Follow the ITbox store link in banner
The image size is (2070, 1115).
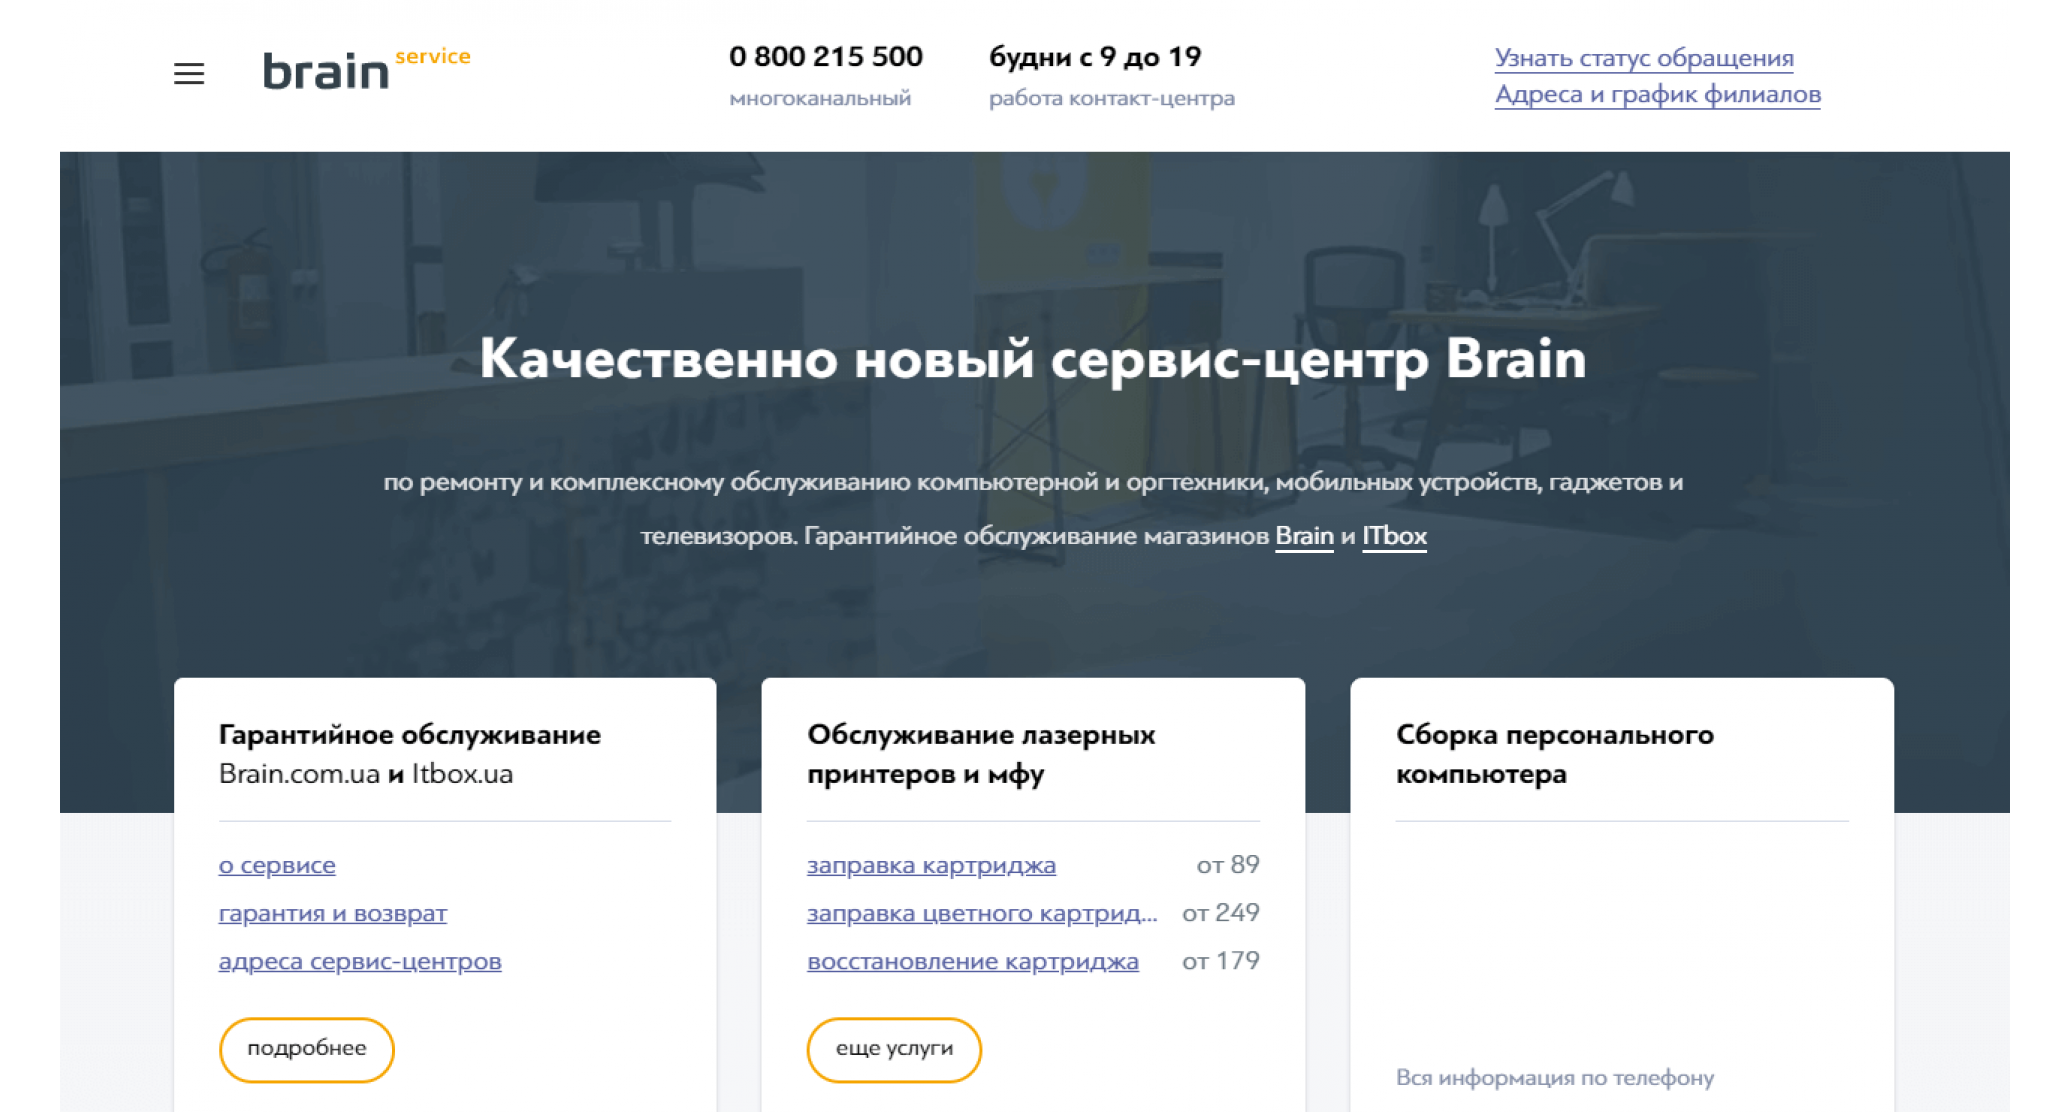(1394, 536)
